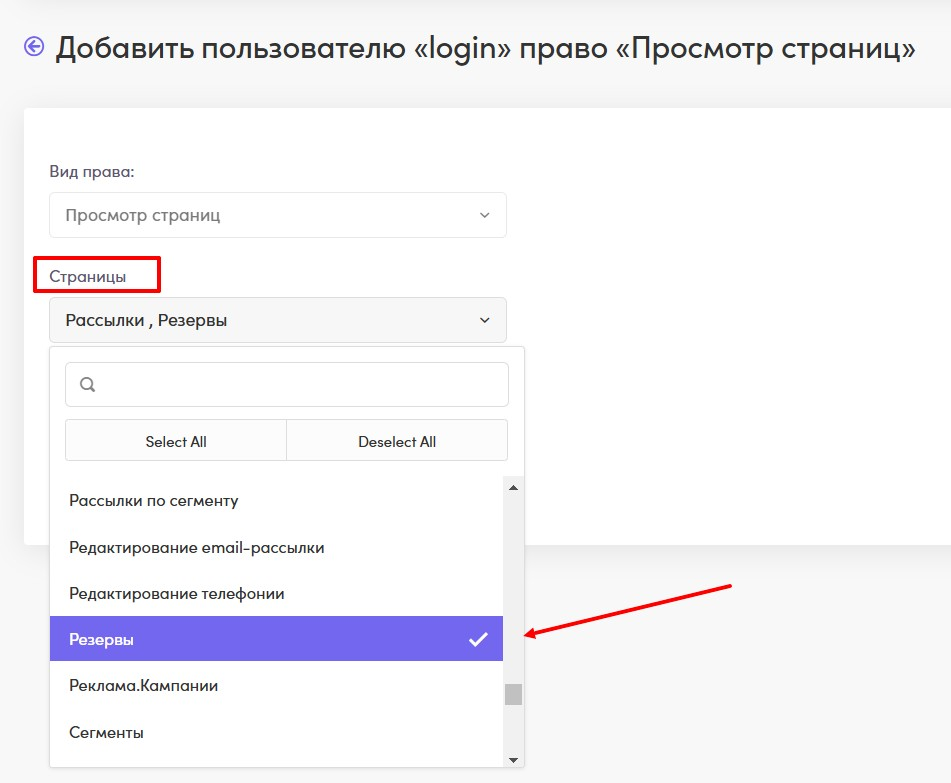Open the Вид права dropdown
Viewport: 951px width, 783px height.
point(278,215)
